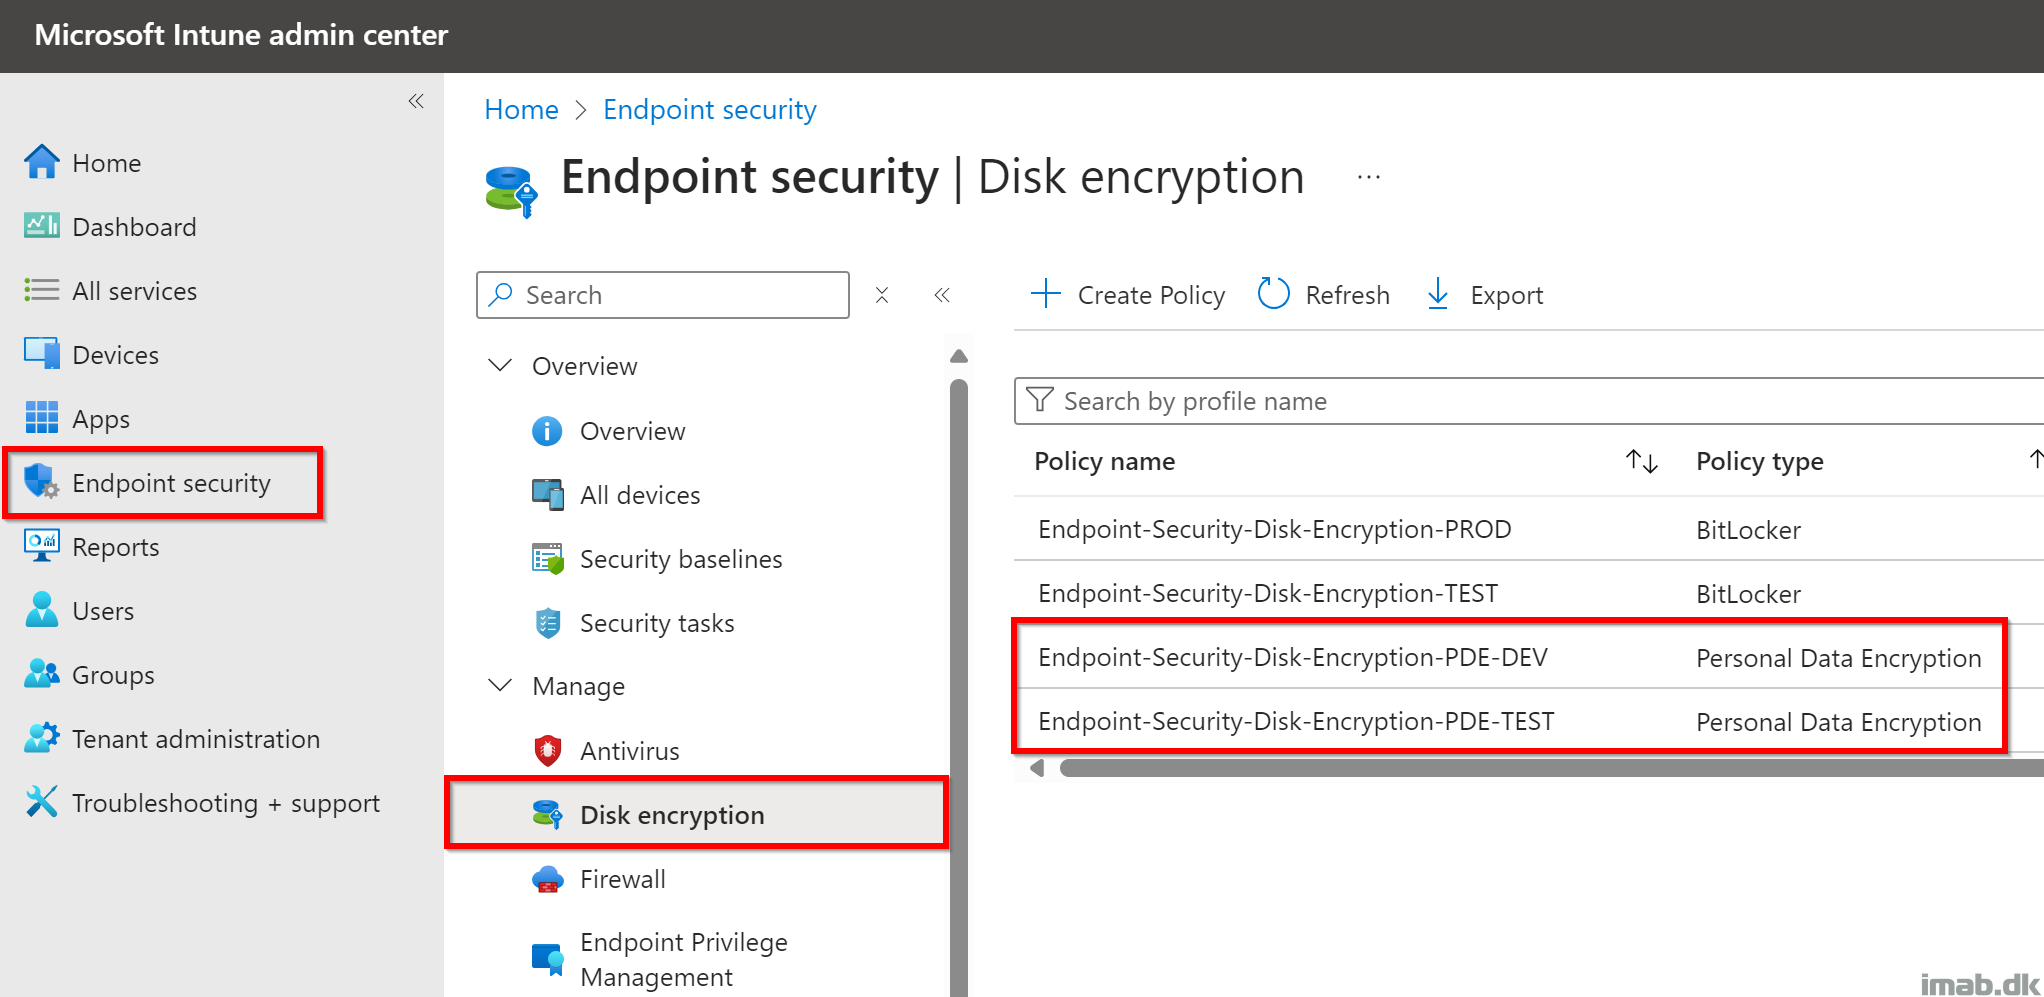Image resolution: width=2044 pixels, height=997 pixels.
Task: Open Apps grid icon in sidebar
Action: pyautogui.click(x=41, y=418)
